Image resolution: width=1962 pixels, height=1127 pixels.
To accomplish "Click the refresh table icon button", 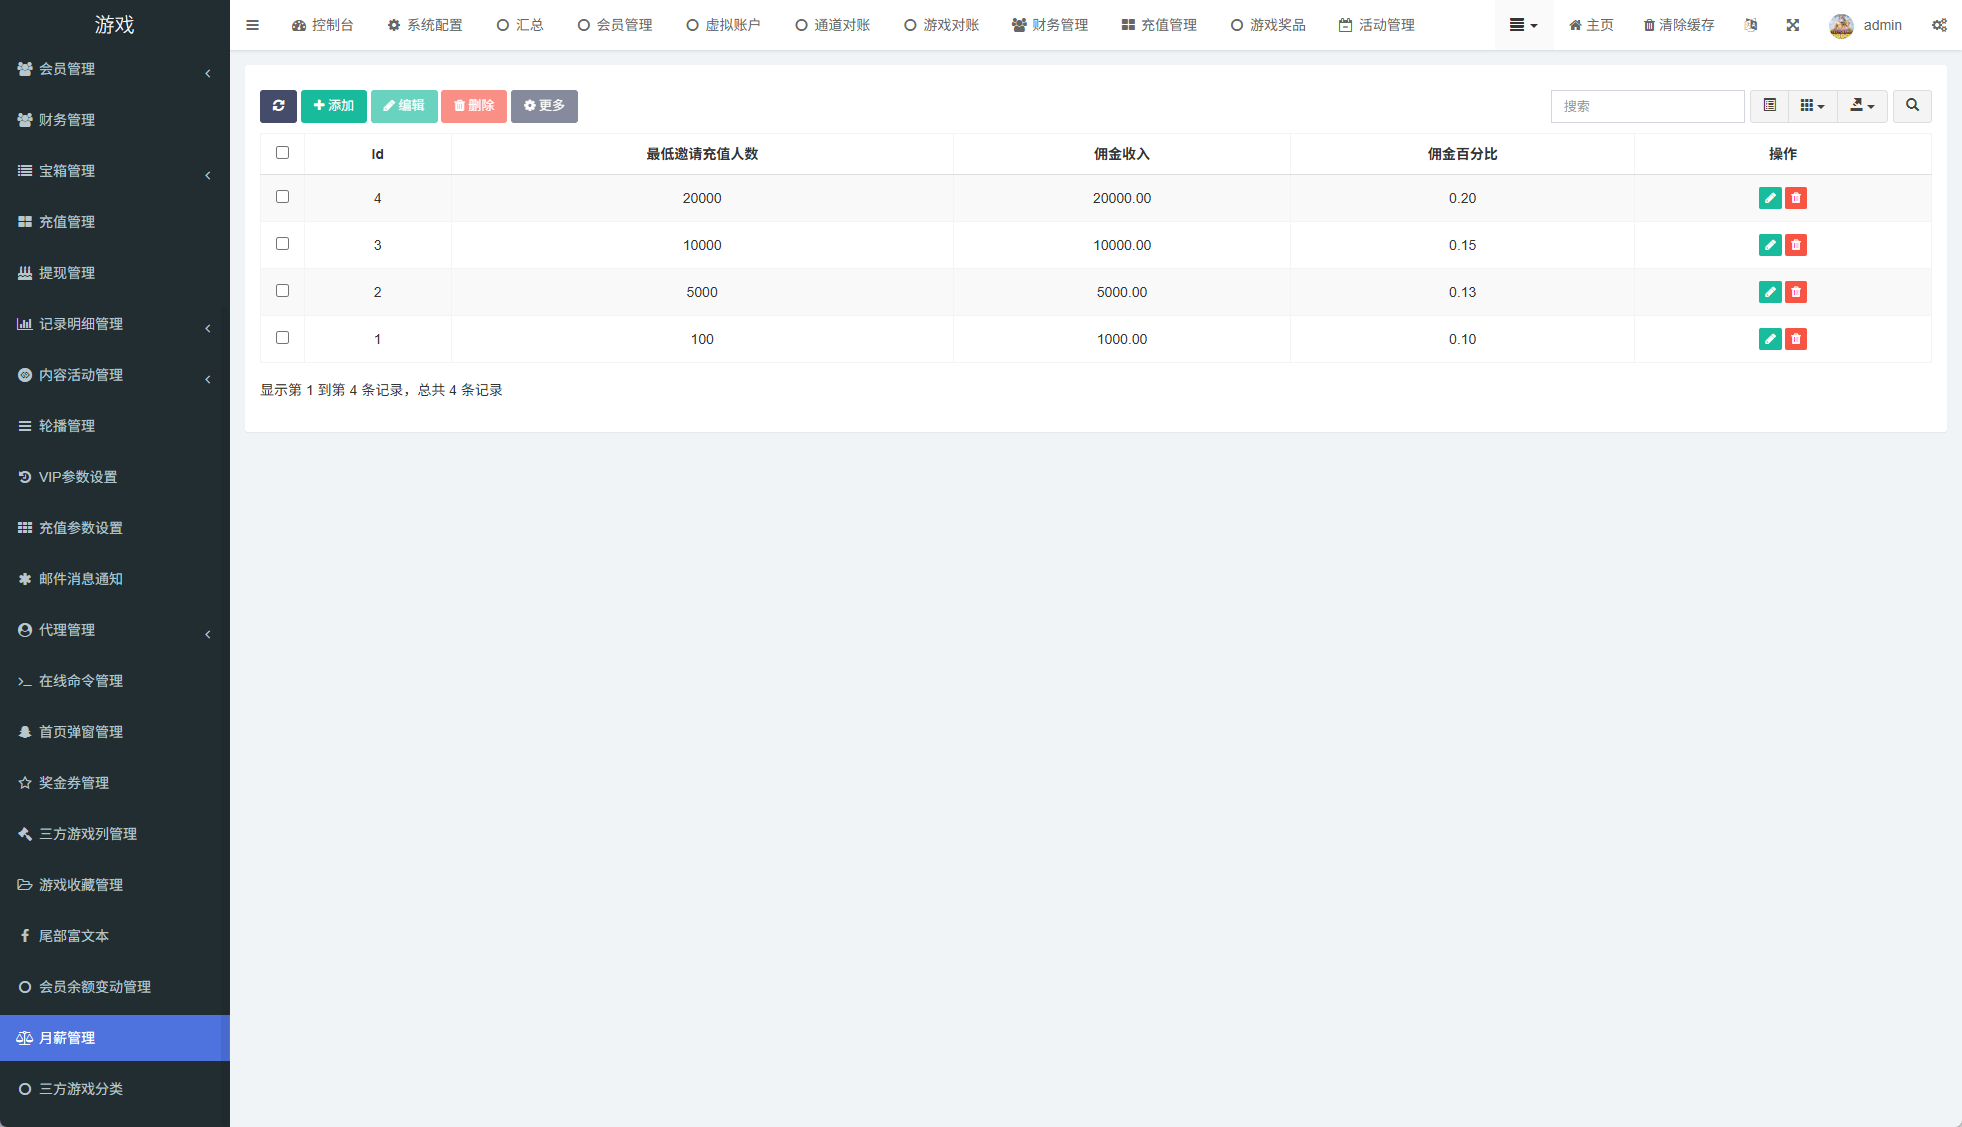I will (x=278, y=106).
